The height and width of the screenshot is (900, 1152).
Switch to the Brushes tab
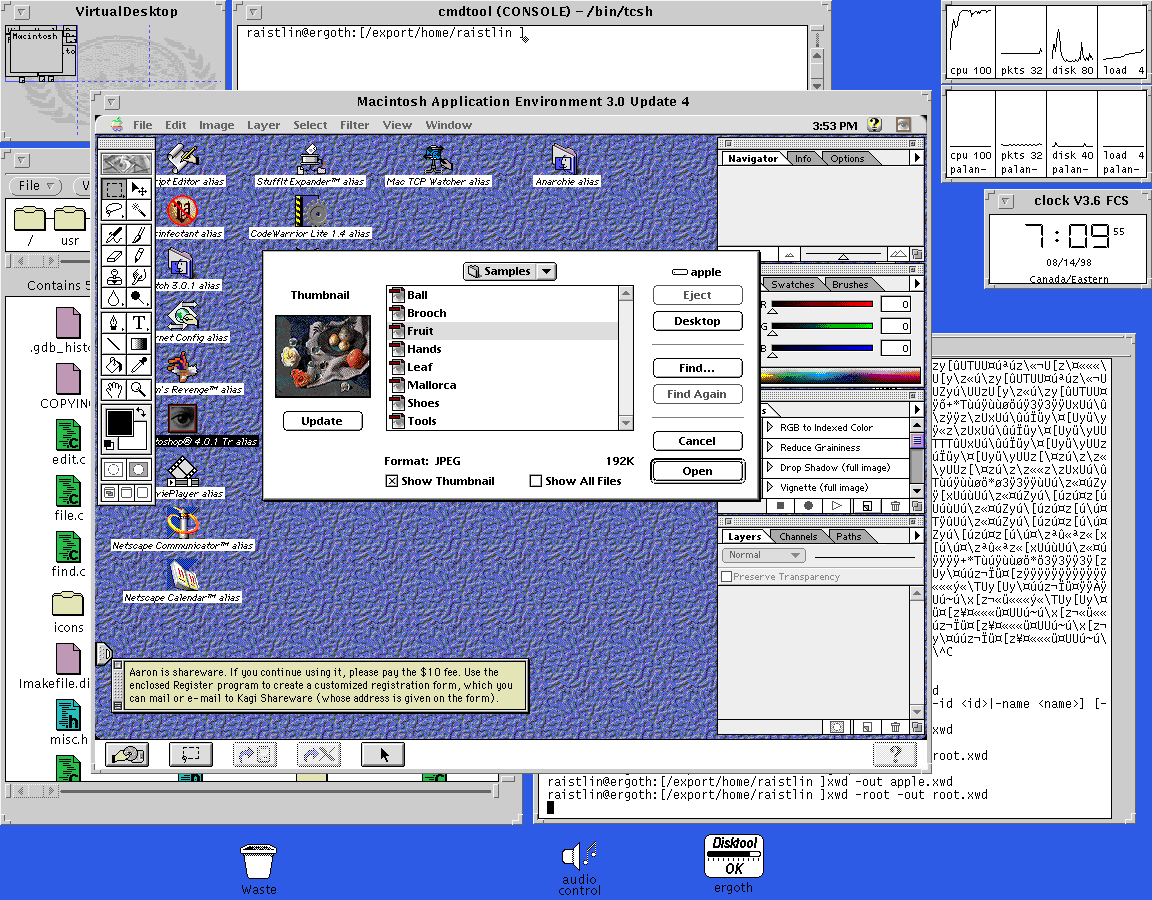(850, 284)
